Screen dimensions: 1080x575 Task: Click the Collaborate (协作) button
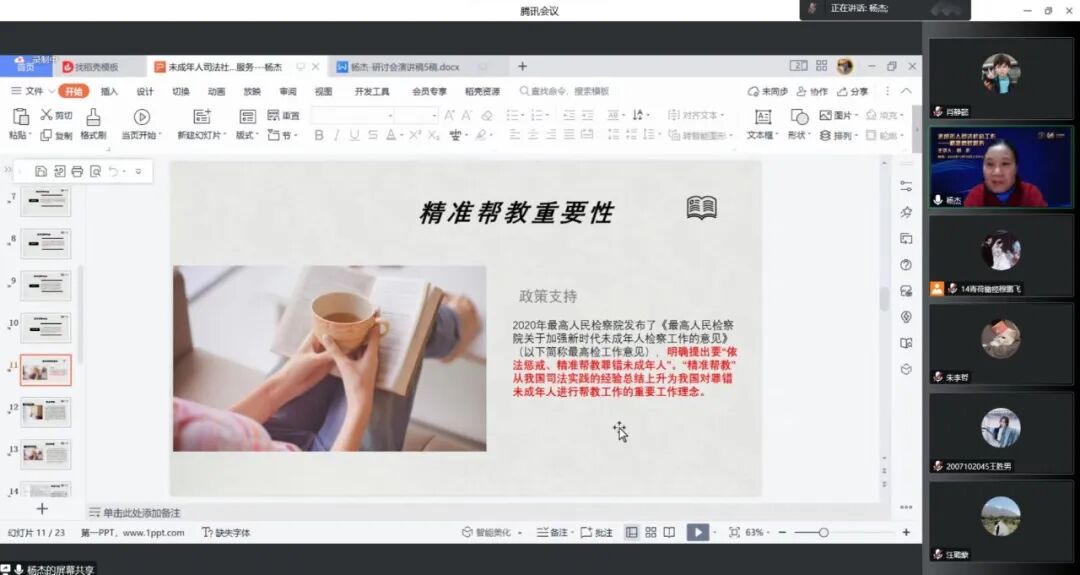(812, 91)
